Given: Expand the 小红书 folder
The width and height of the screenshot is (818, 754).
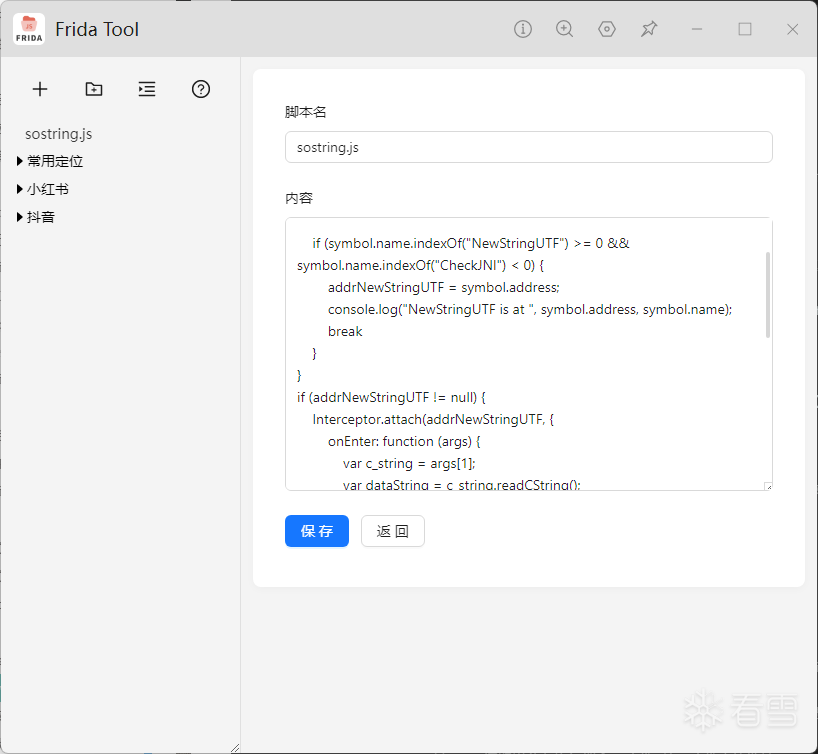Looking at the screenshot, I should pyautogui.click(x=43, y=189).
